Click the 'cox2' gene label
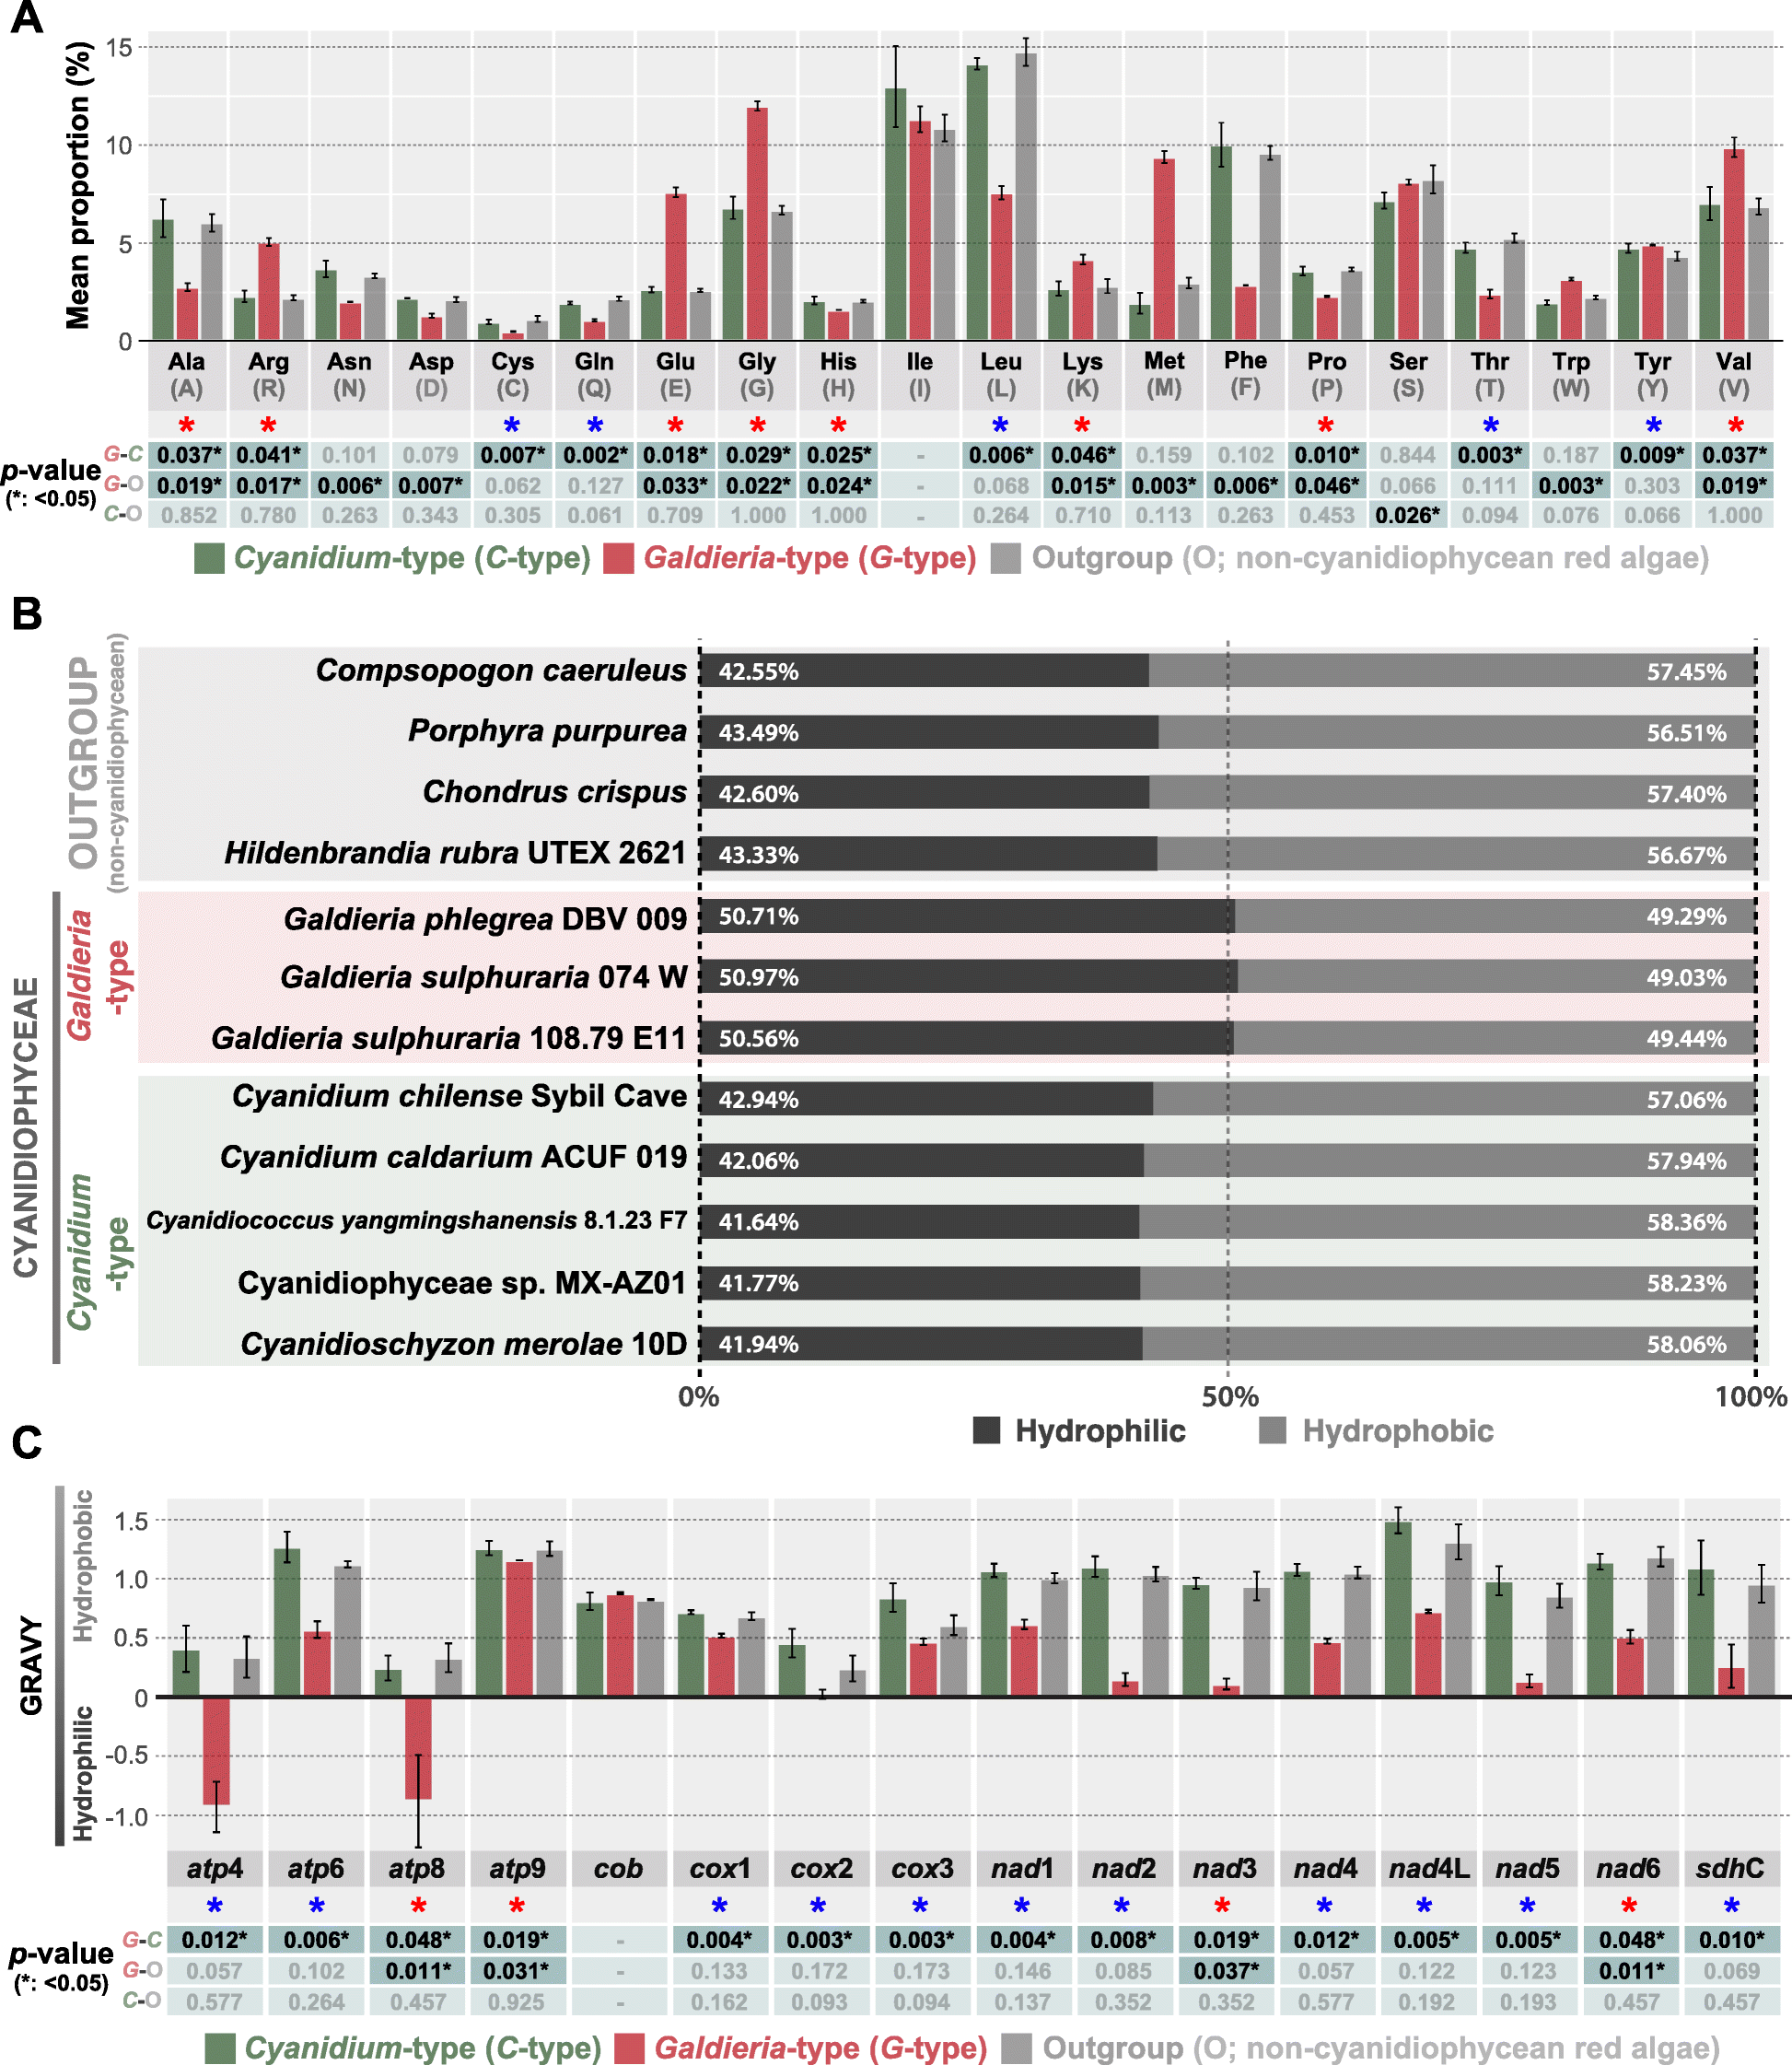Viewport: 1792px width, 2065px height. (x=821, y=1868)
